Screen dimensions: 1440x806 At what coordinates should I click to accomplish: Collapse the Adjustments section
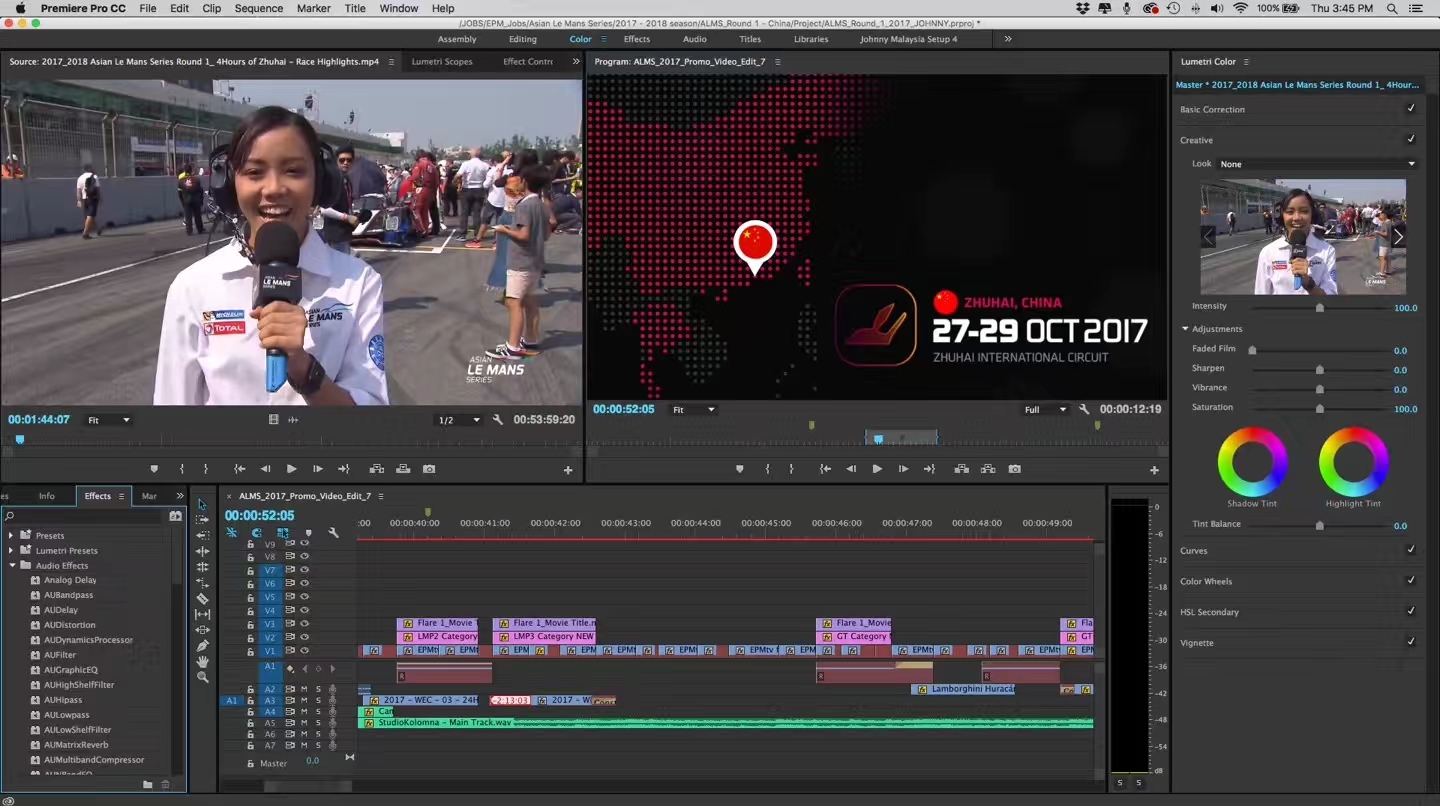1185,329
